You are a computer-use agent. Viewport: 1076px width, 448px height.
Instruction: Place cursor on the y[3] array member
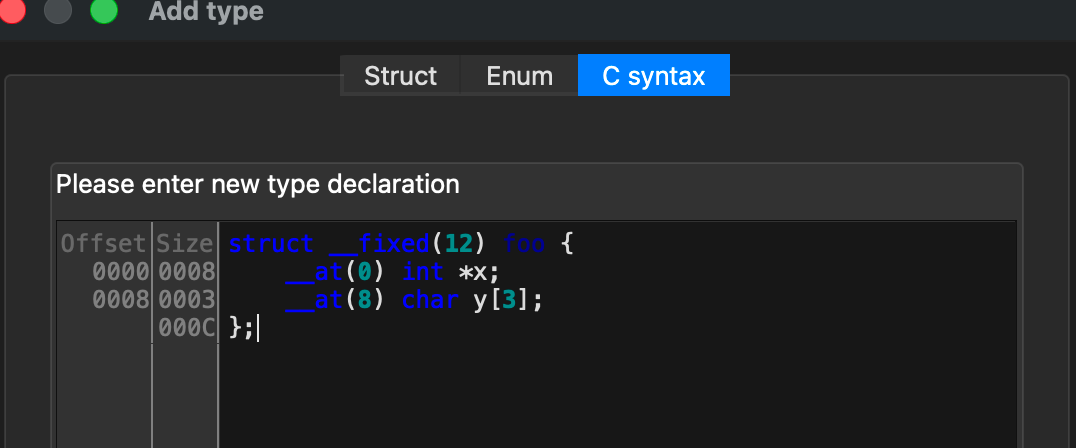click(x=501, y=300)
